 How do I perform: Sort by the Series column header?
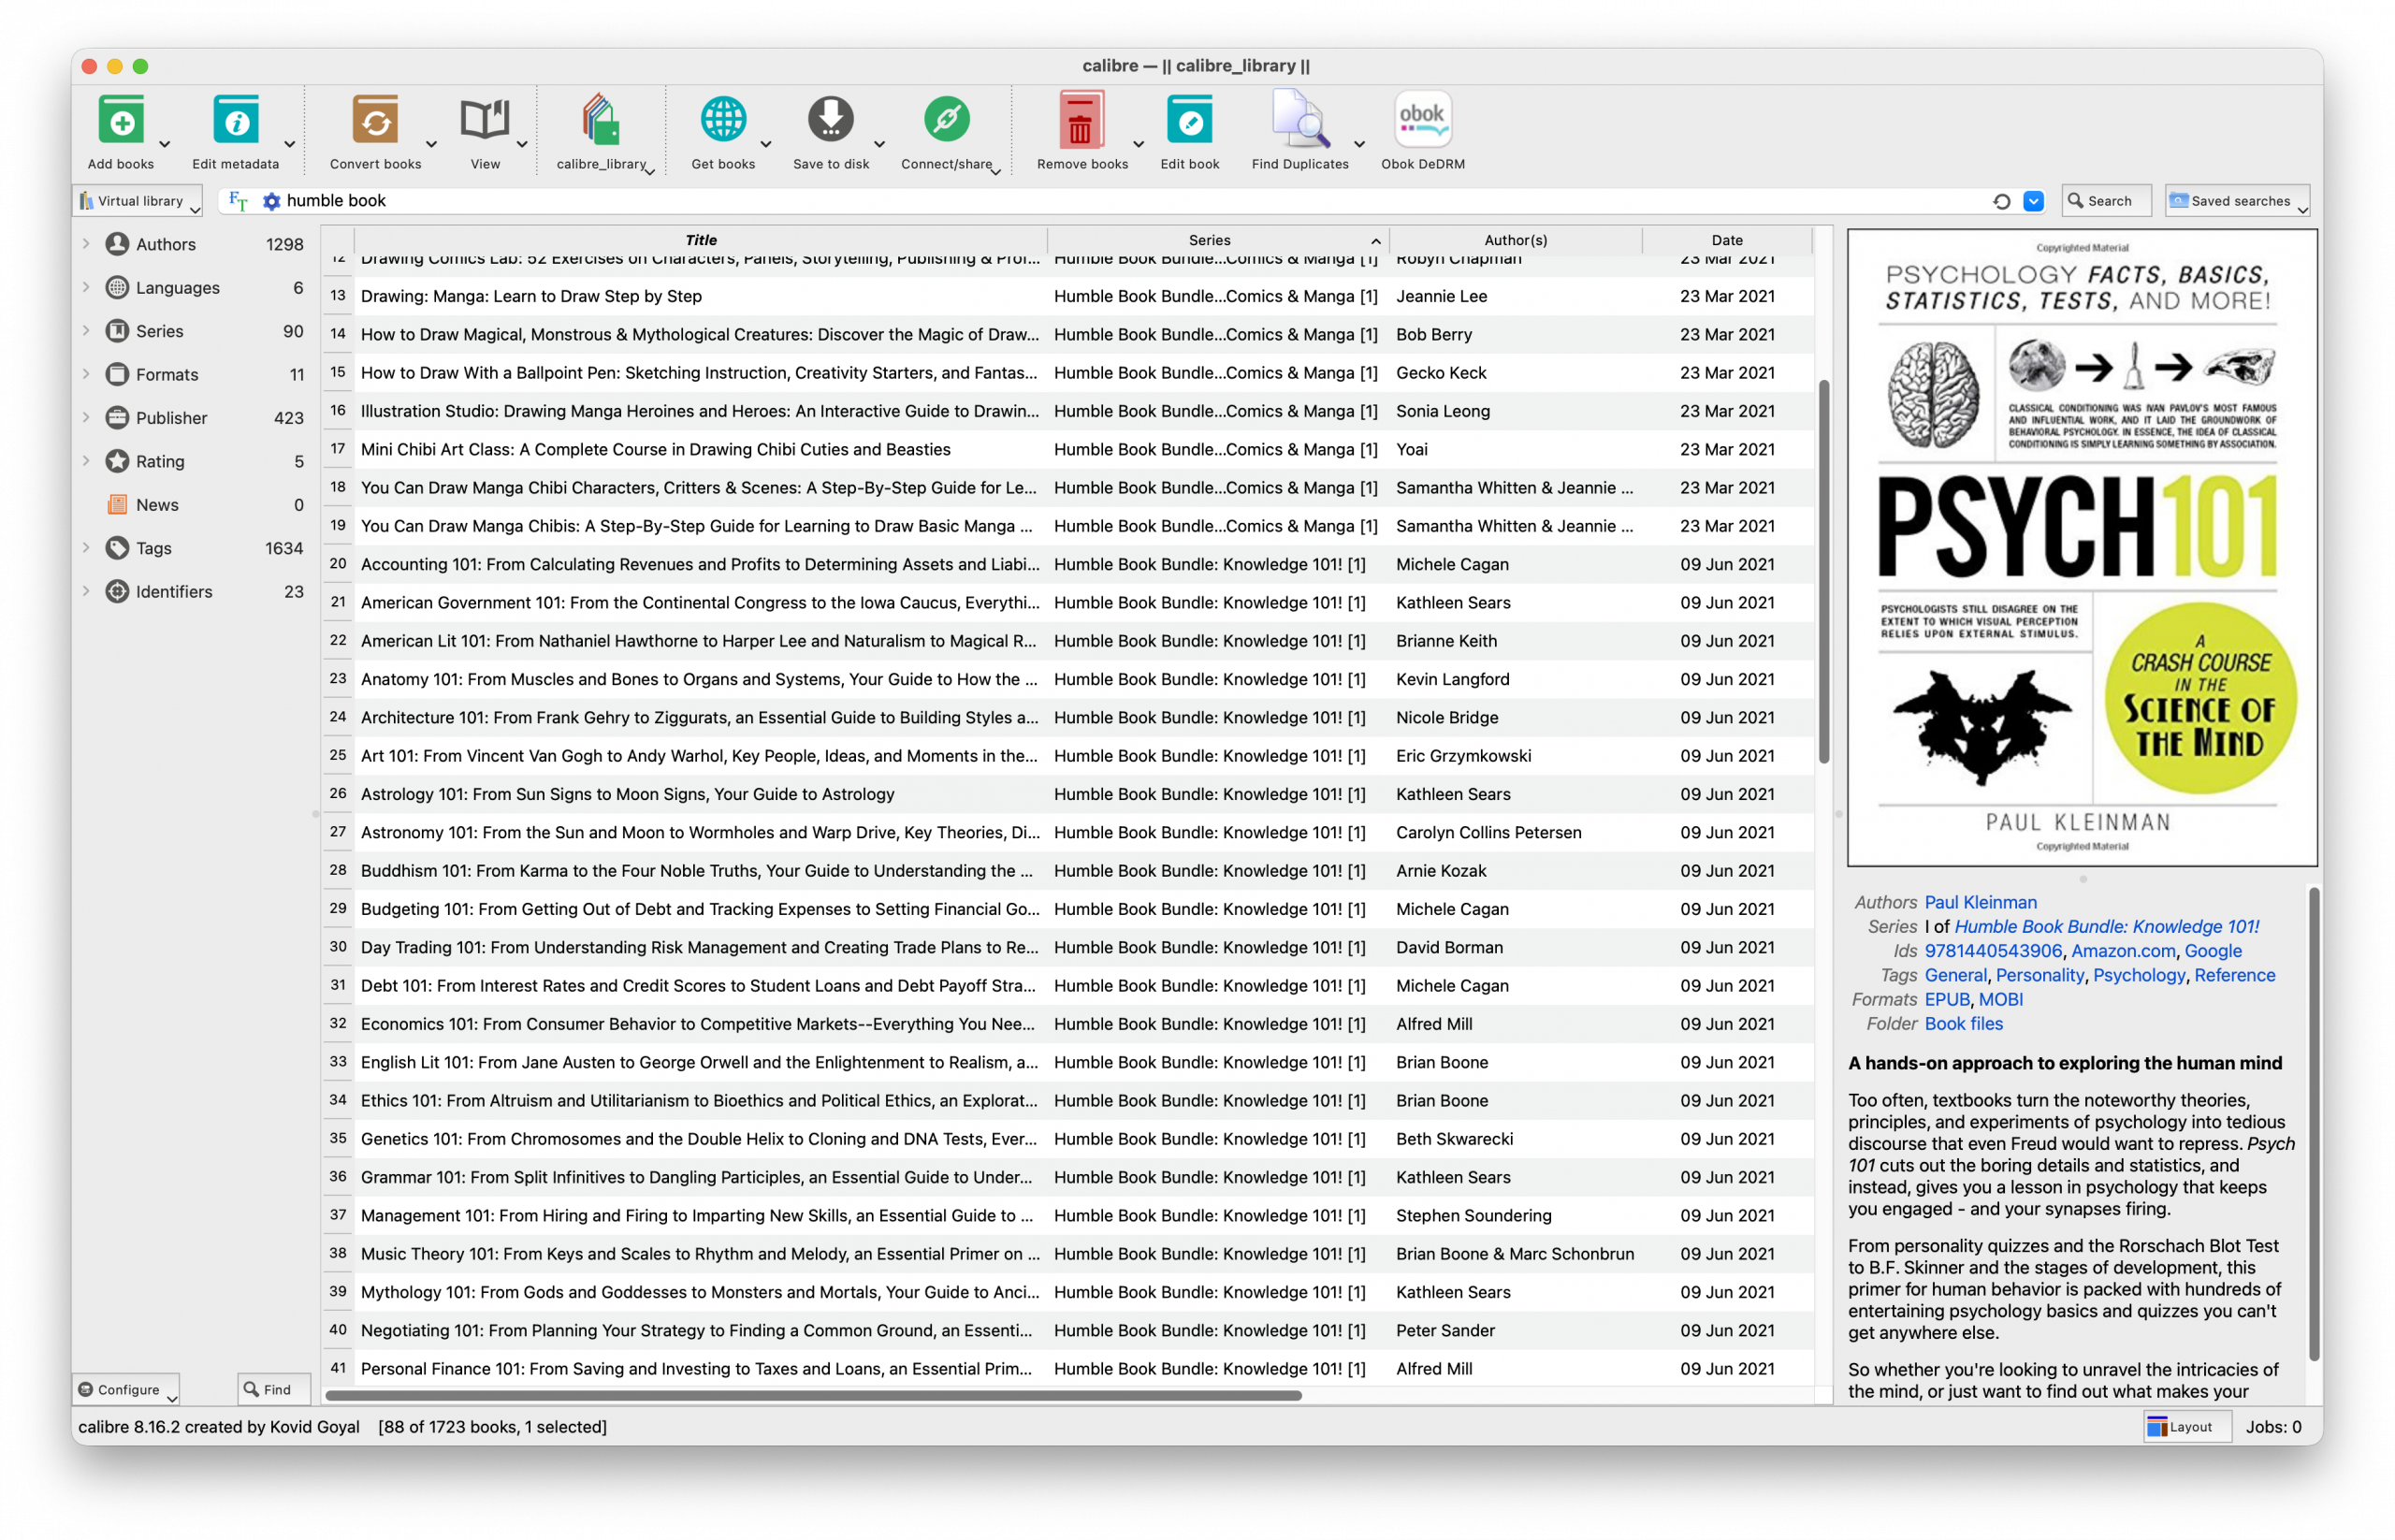(1209, 240)
